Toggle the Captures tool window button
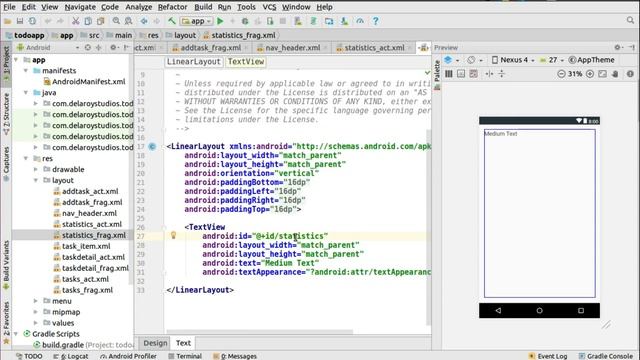Image resolution: width=640 pixels, height=360 pixels. (x=6, y=164)
